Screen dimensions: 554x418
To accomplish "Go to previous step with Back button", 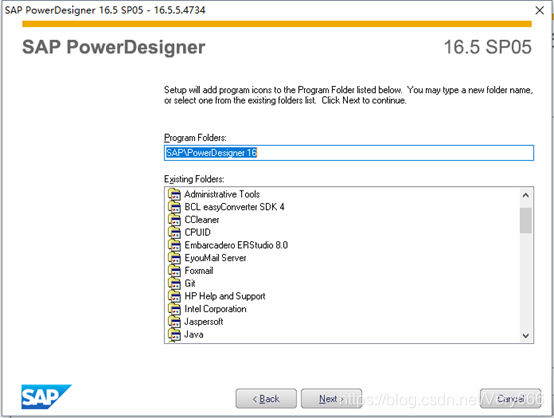I will pyautogui.click(x=266, y=399).
